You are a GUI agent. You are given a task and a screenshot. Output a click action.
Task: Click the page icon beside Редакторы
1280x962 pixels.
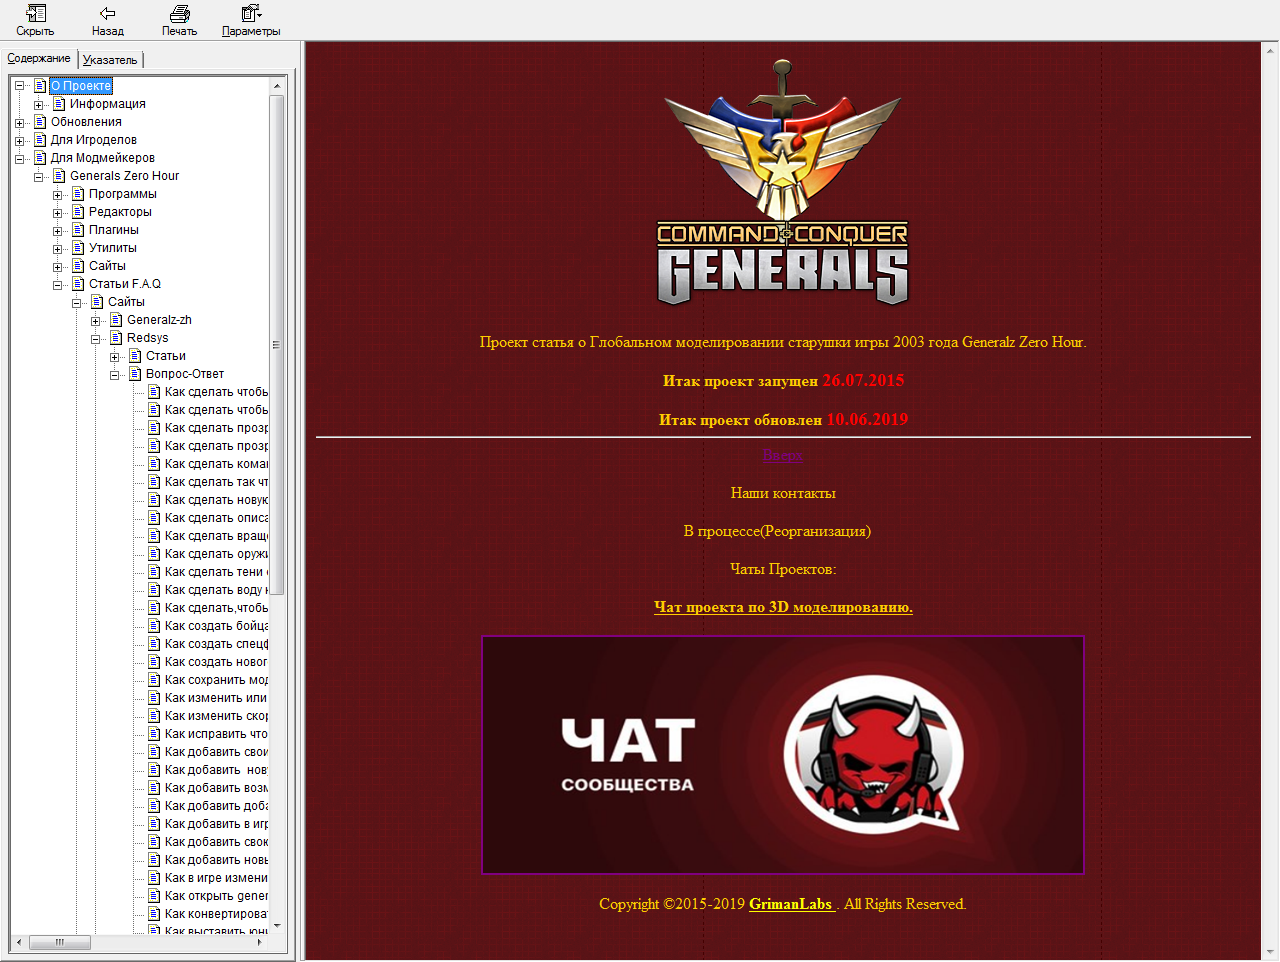click(78, 212)
